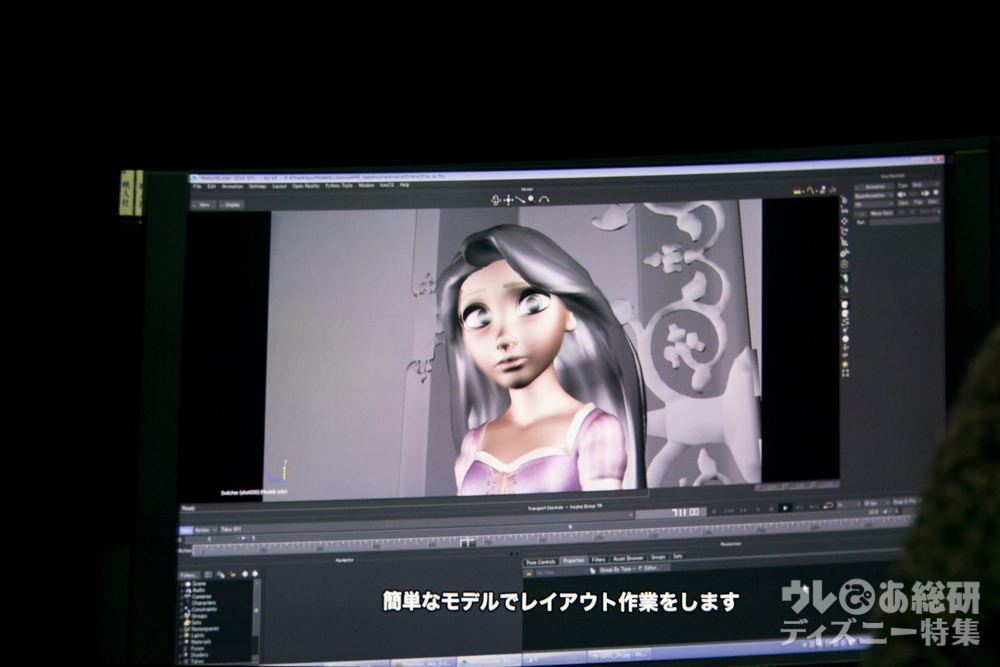The width and height of the screenshot is (1000, 667).
Task: Switch to the Pose Controls tab
Action: click(x=541, y=562)
